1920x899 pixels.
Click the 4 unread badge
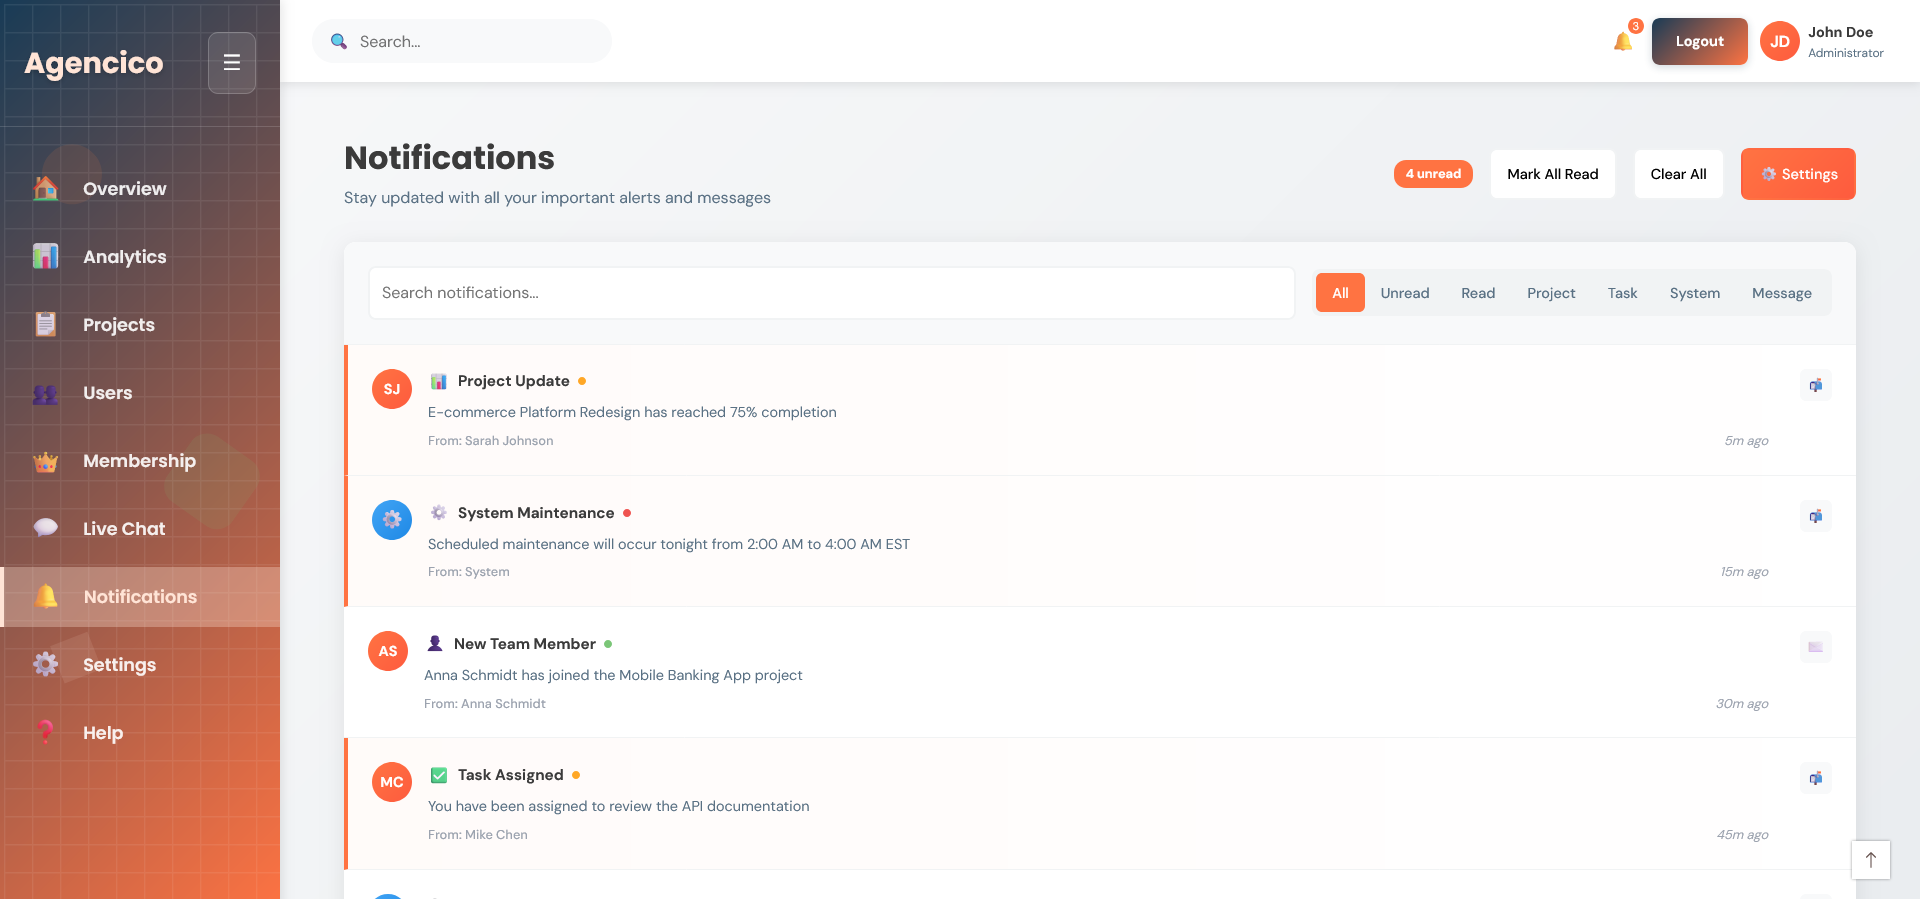(x=1433, y=174)
